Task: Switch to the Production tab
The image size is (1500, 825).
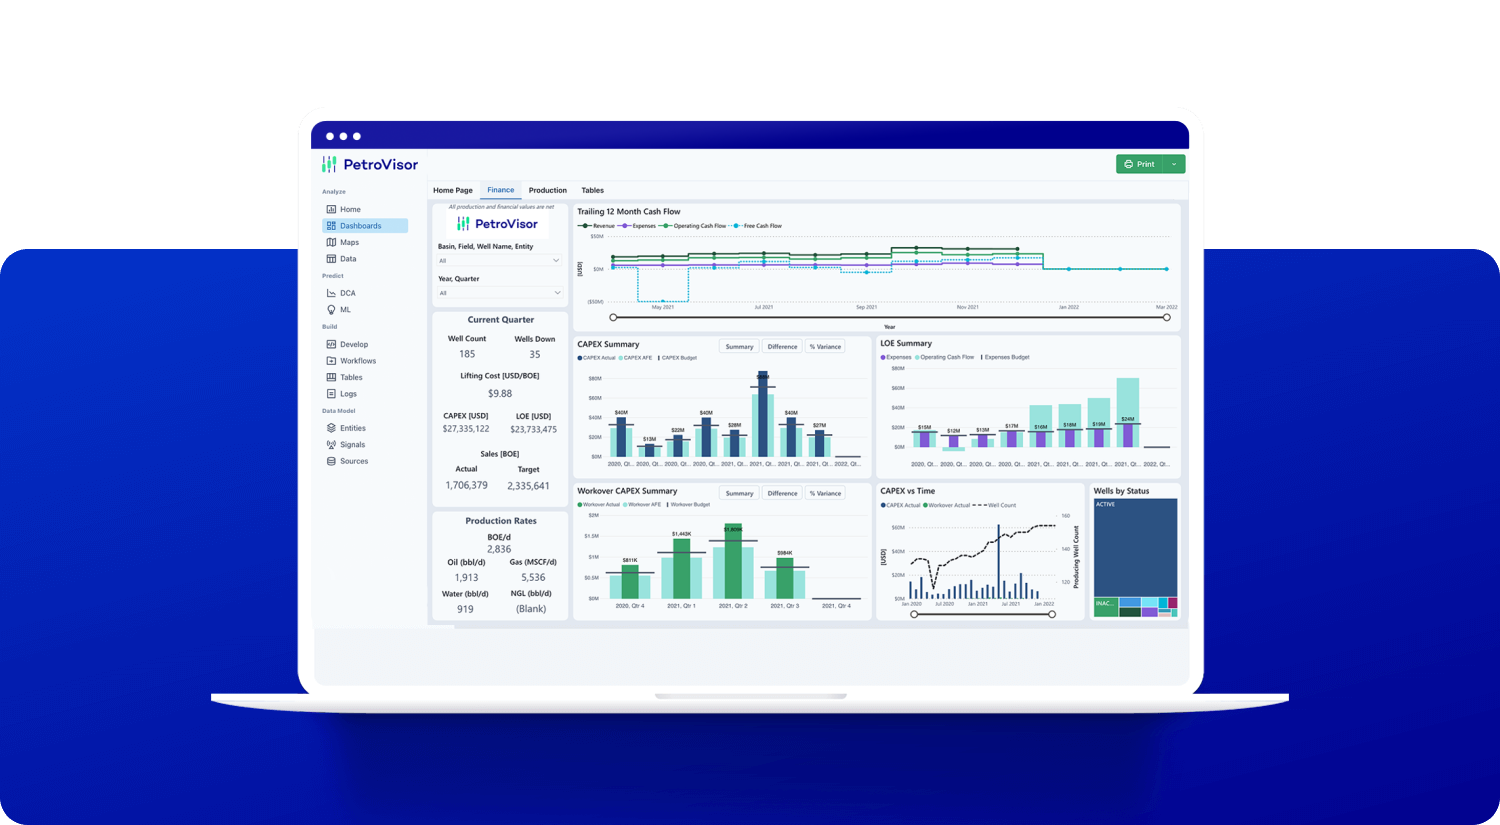Action: tap(547, 190)
